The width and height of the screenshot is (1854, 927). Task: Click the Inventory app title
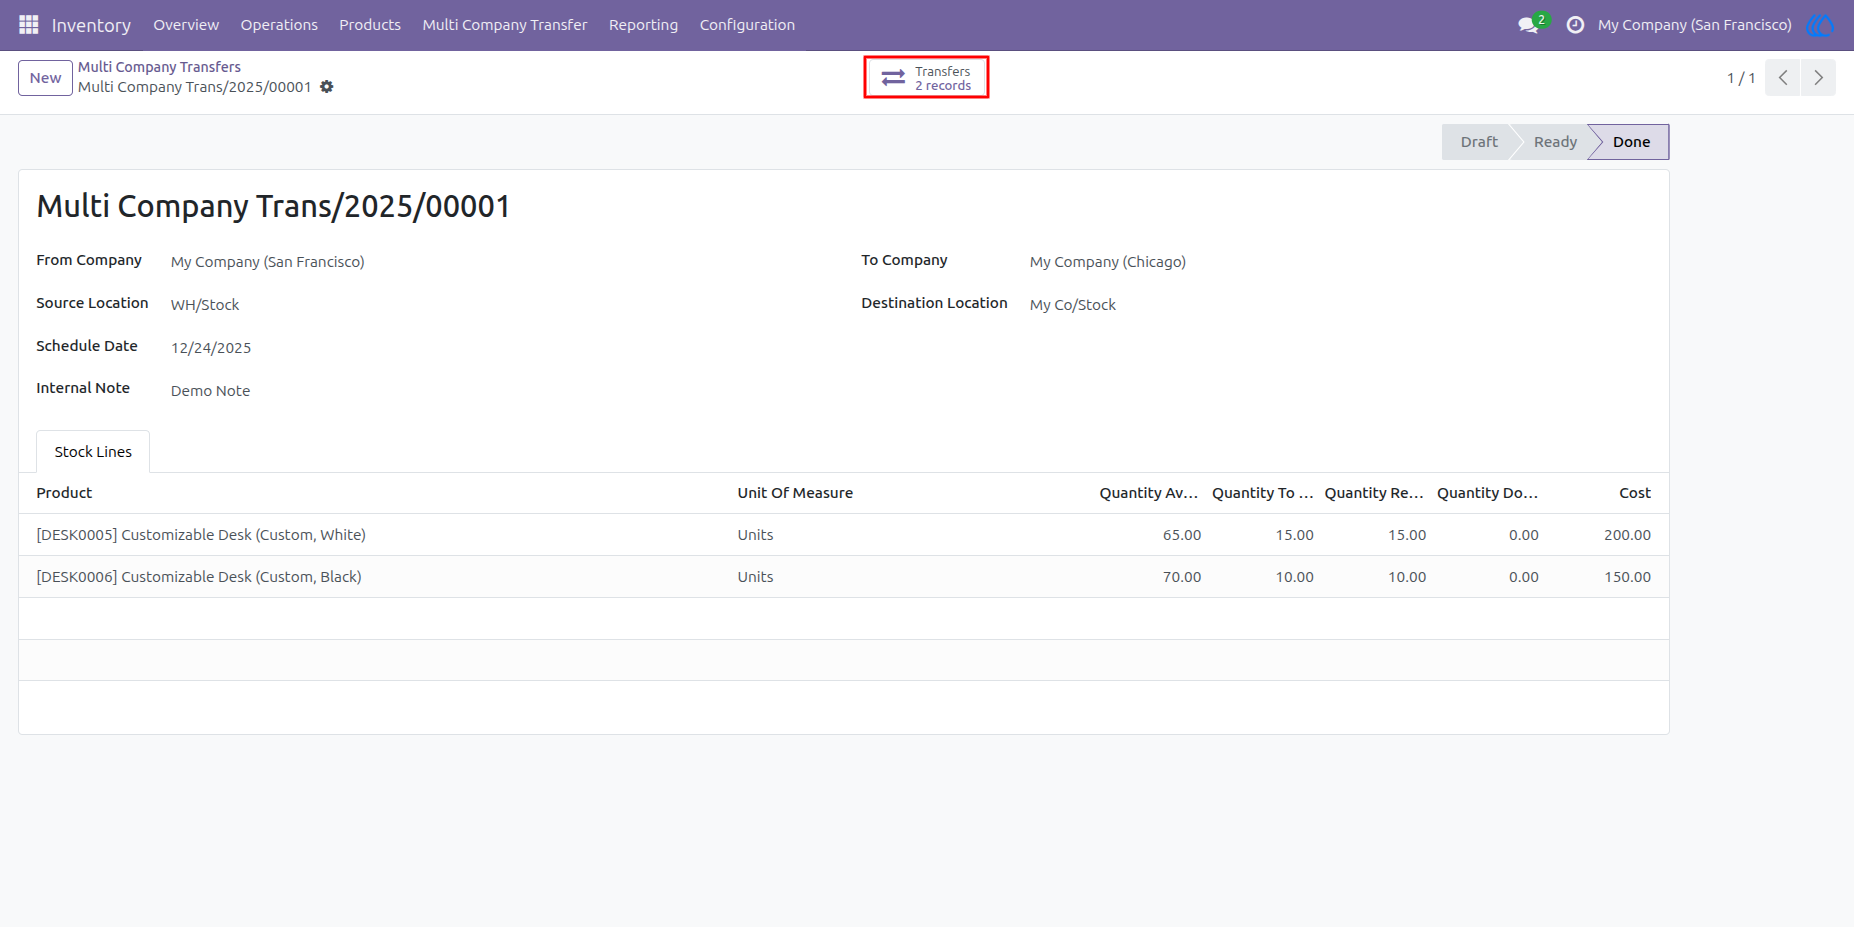(91, 25)
